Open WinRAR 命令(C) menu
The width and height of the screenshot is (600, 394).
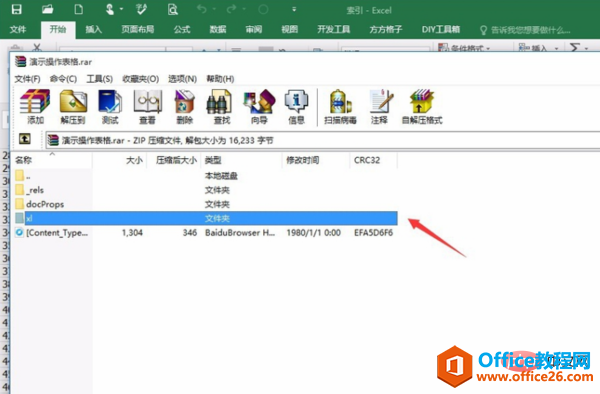click(63, 79)
